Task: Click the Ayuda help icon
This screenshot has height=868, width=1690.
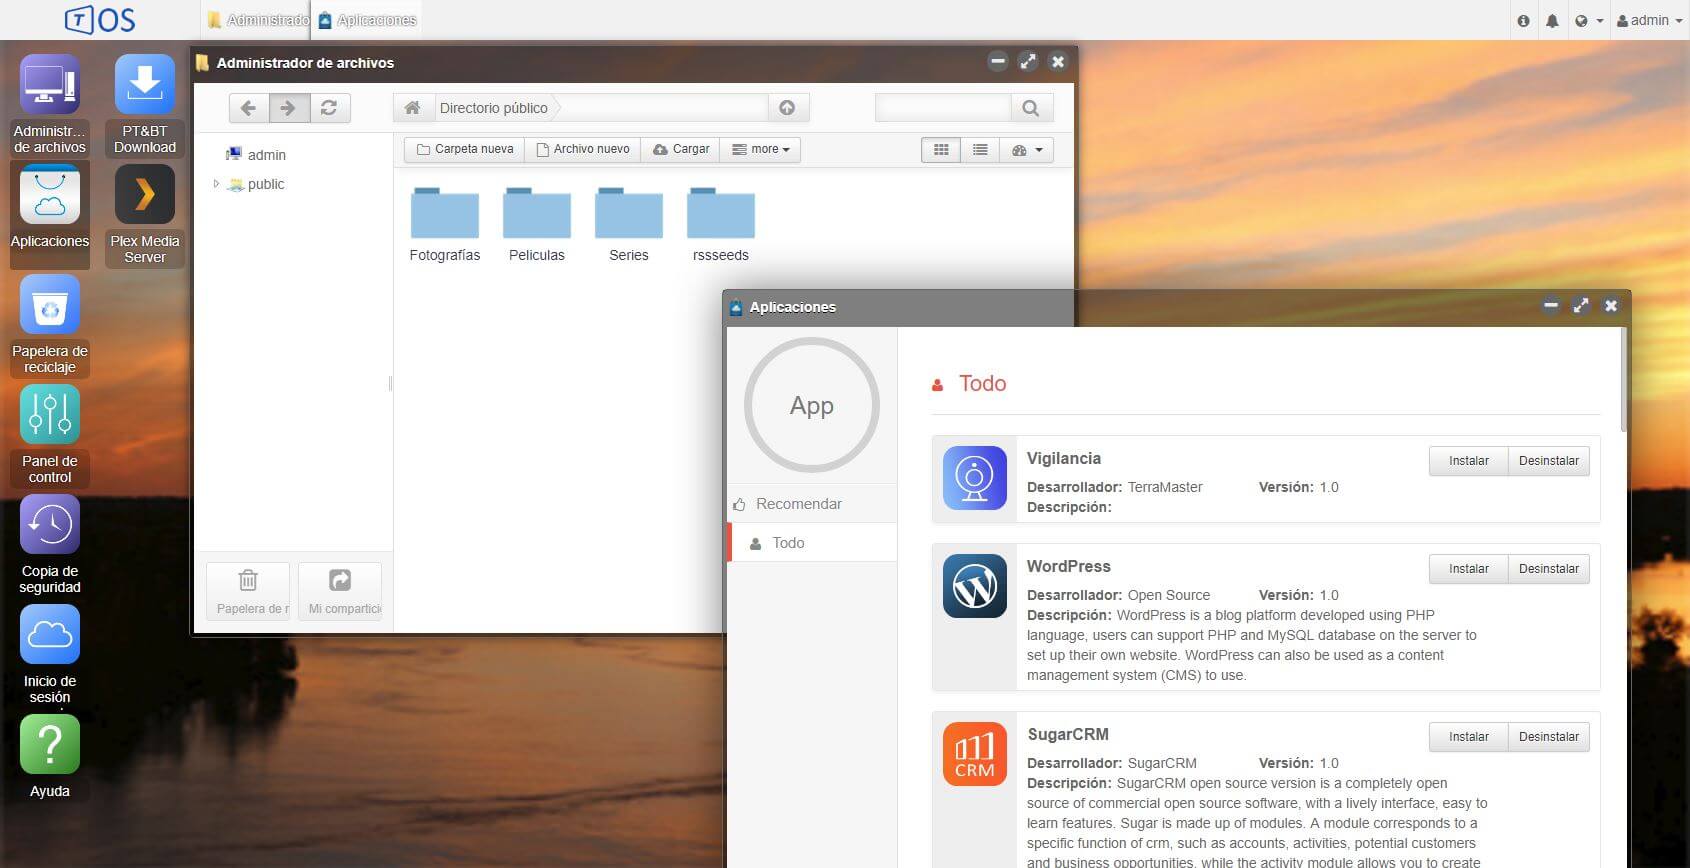Action: click(49, 746)
